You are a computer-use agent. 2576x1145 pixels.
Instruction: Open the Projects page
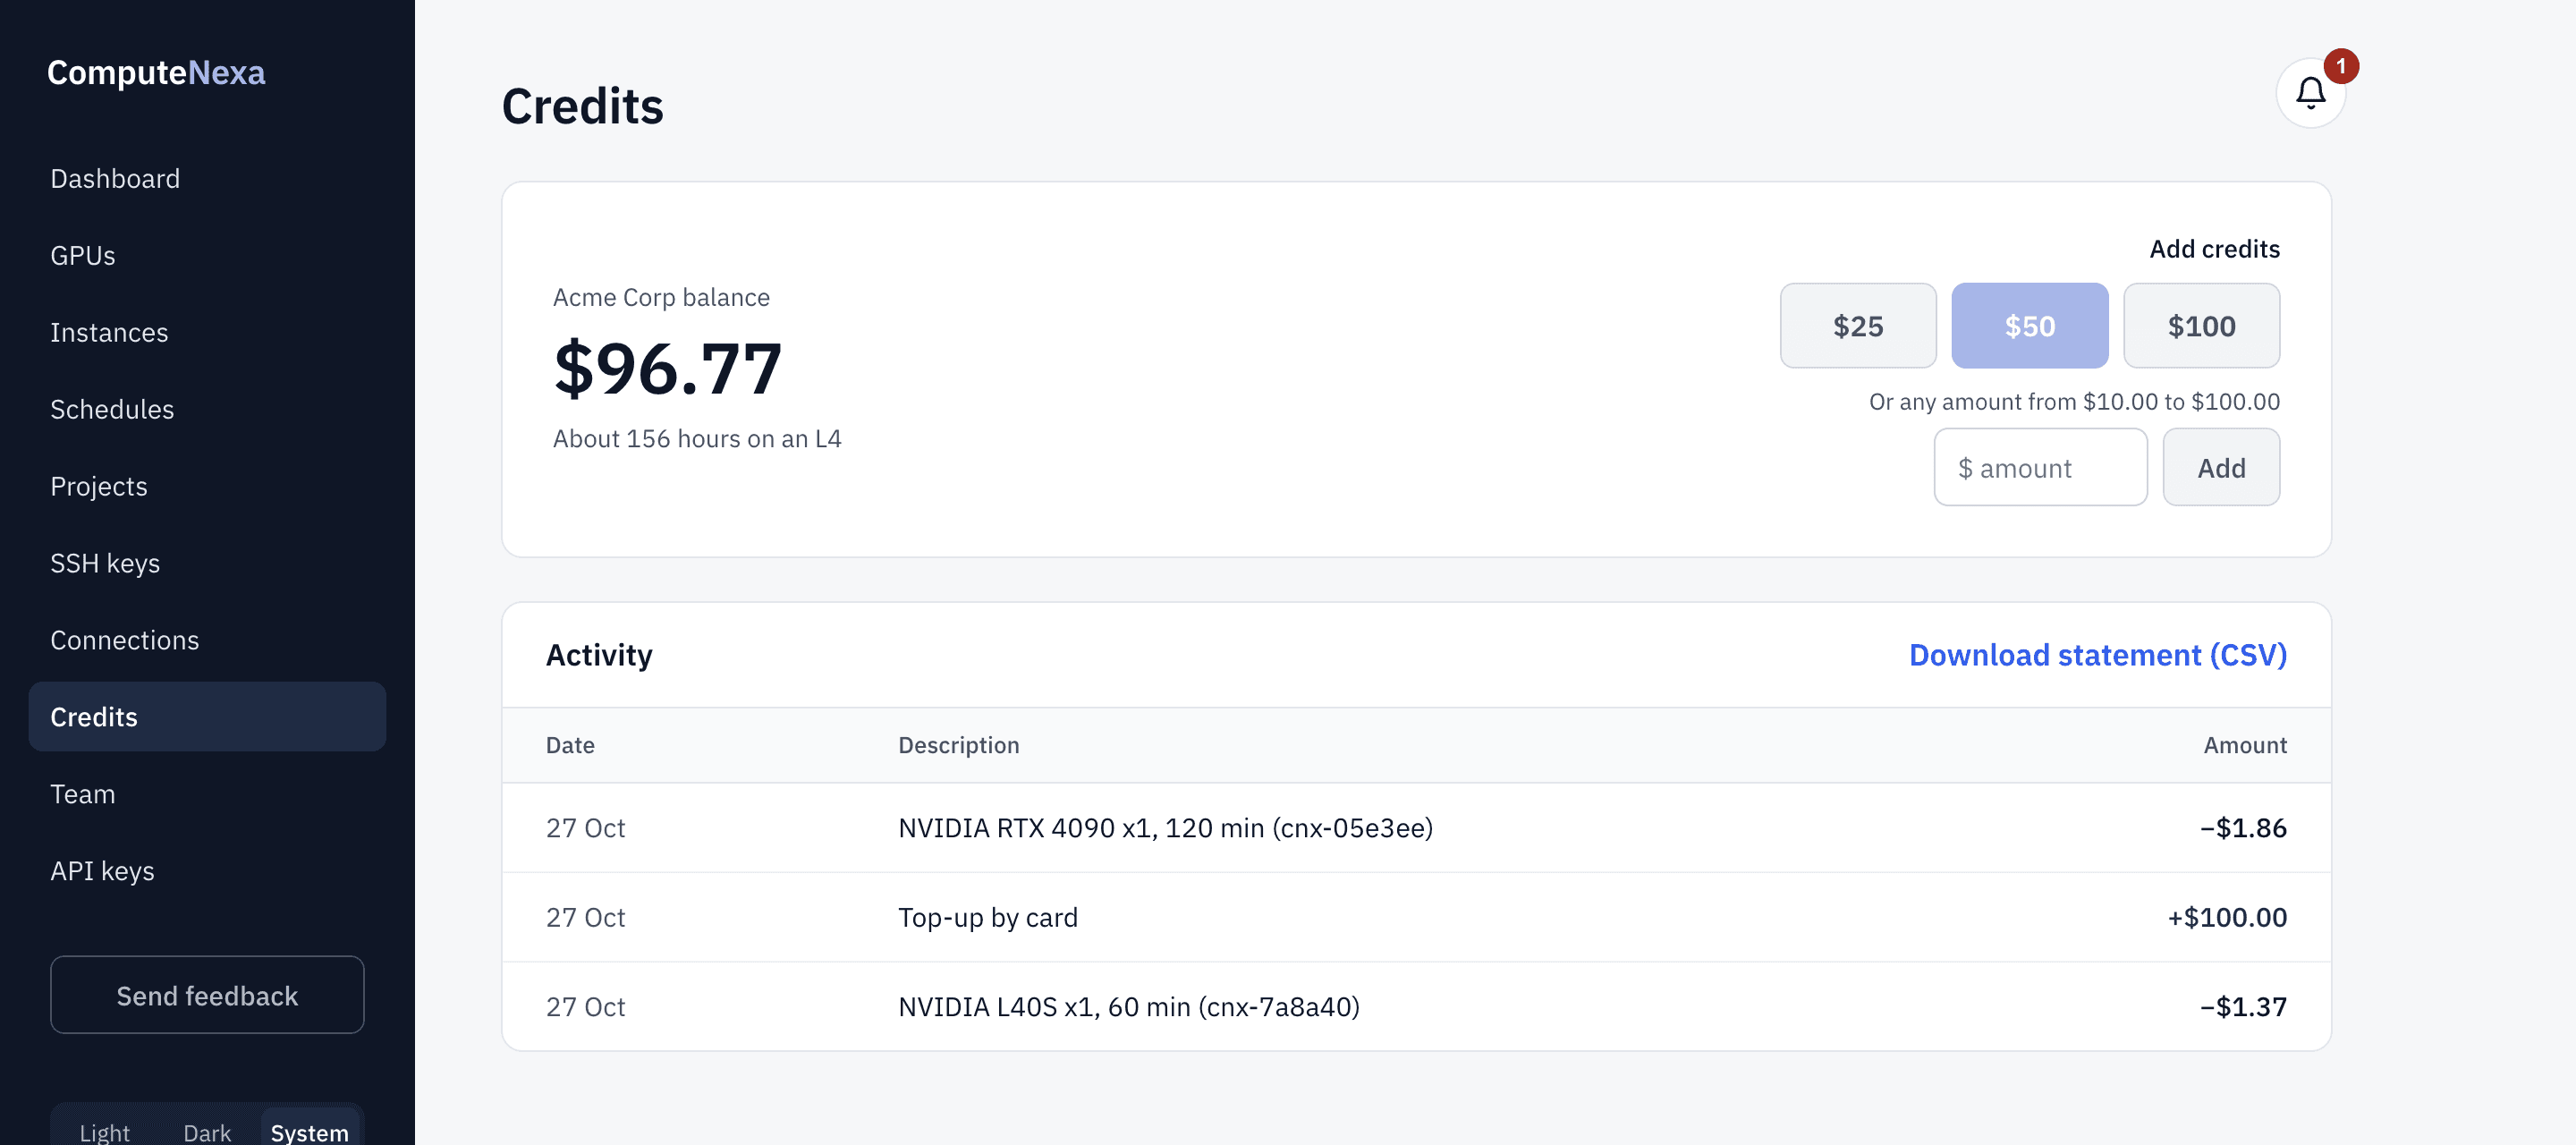207,486
